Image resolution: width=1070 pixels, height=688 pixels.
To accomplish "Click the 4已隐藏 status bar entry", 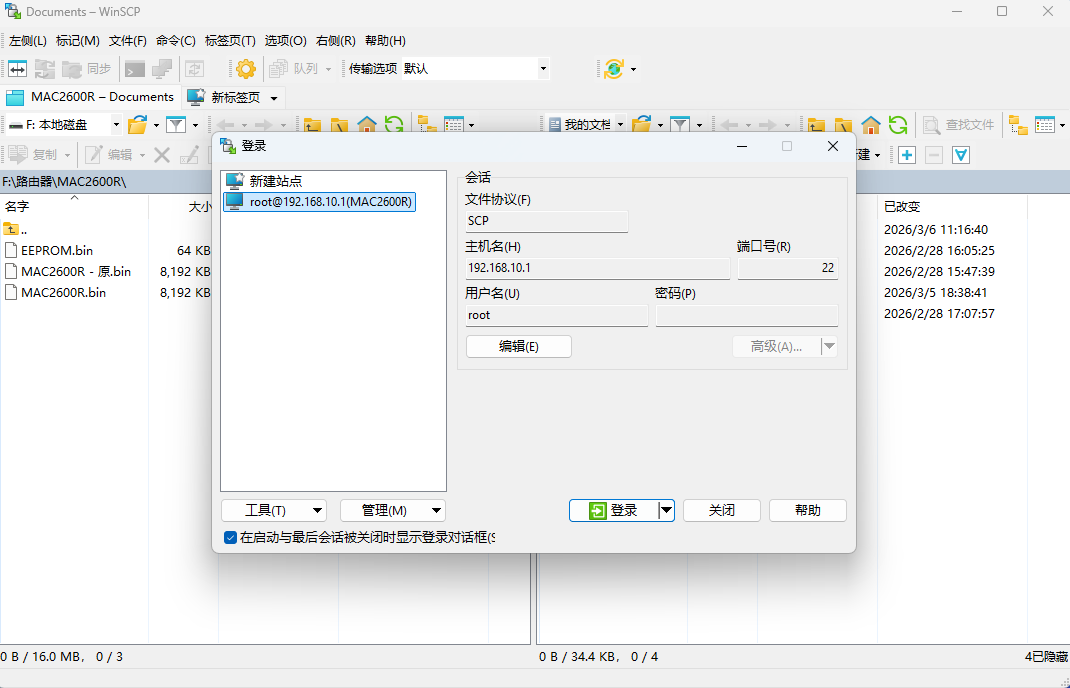I will 1046,657.
